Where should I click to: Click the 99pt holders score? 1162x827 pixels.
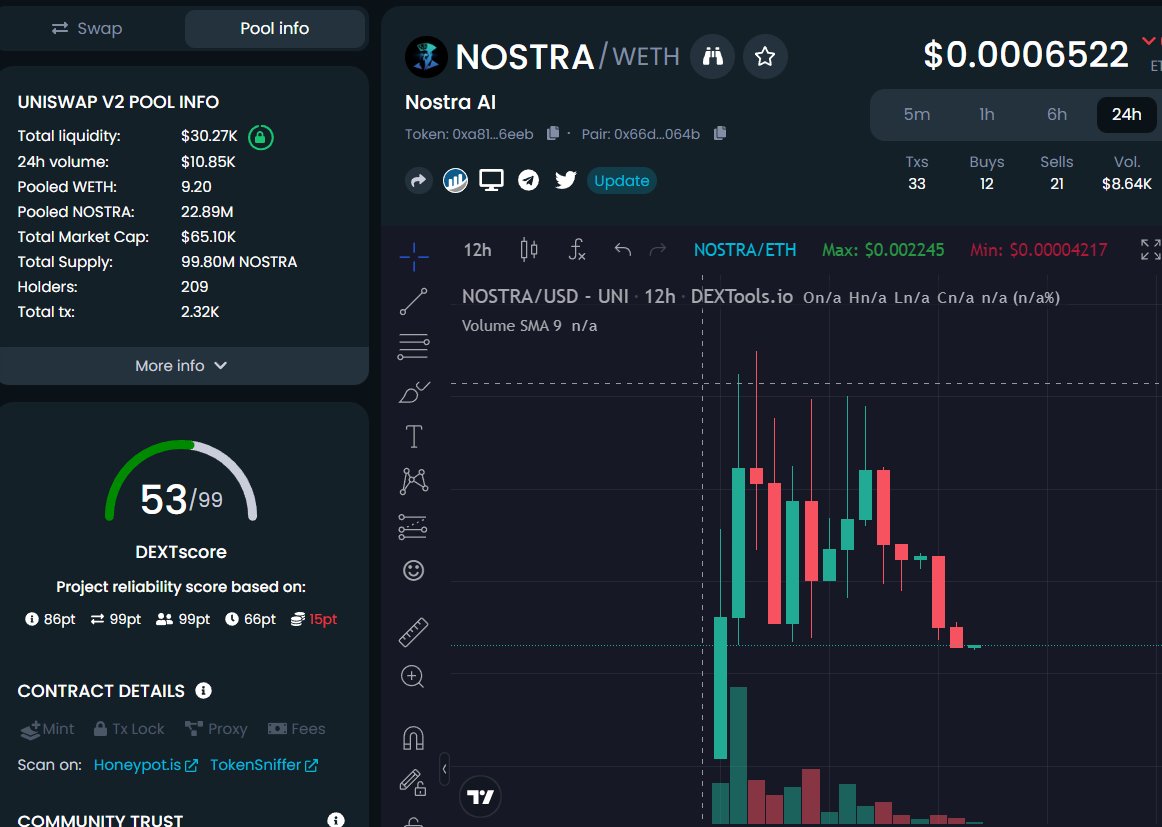tap(183, 620)
